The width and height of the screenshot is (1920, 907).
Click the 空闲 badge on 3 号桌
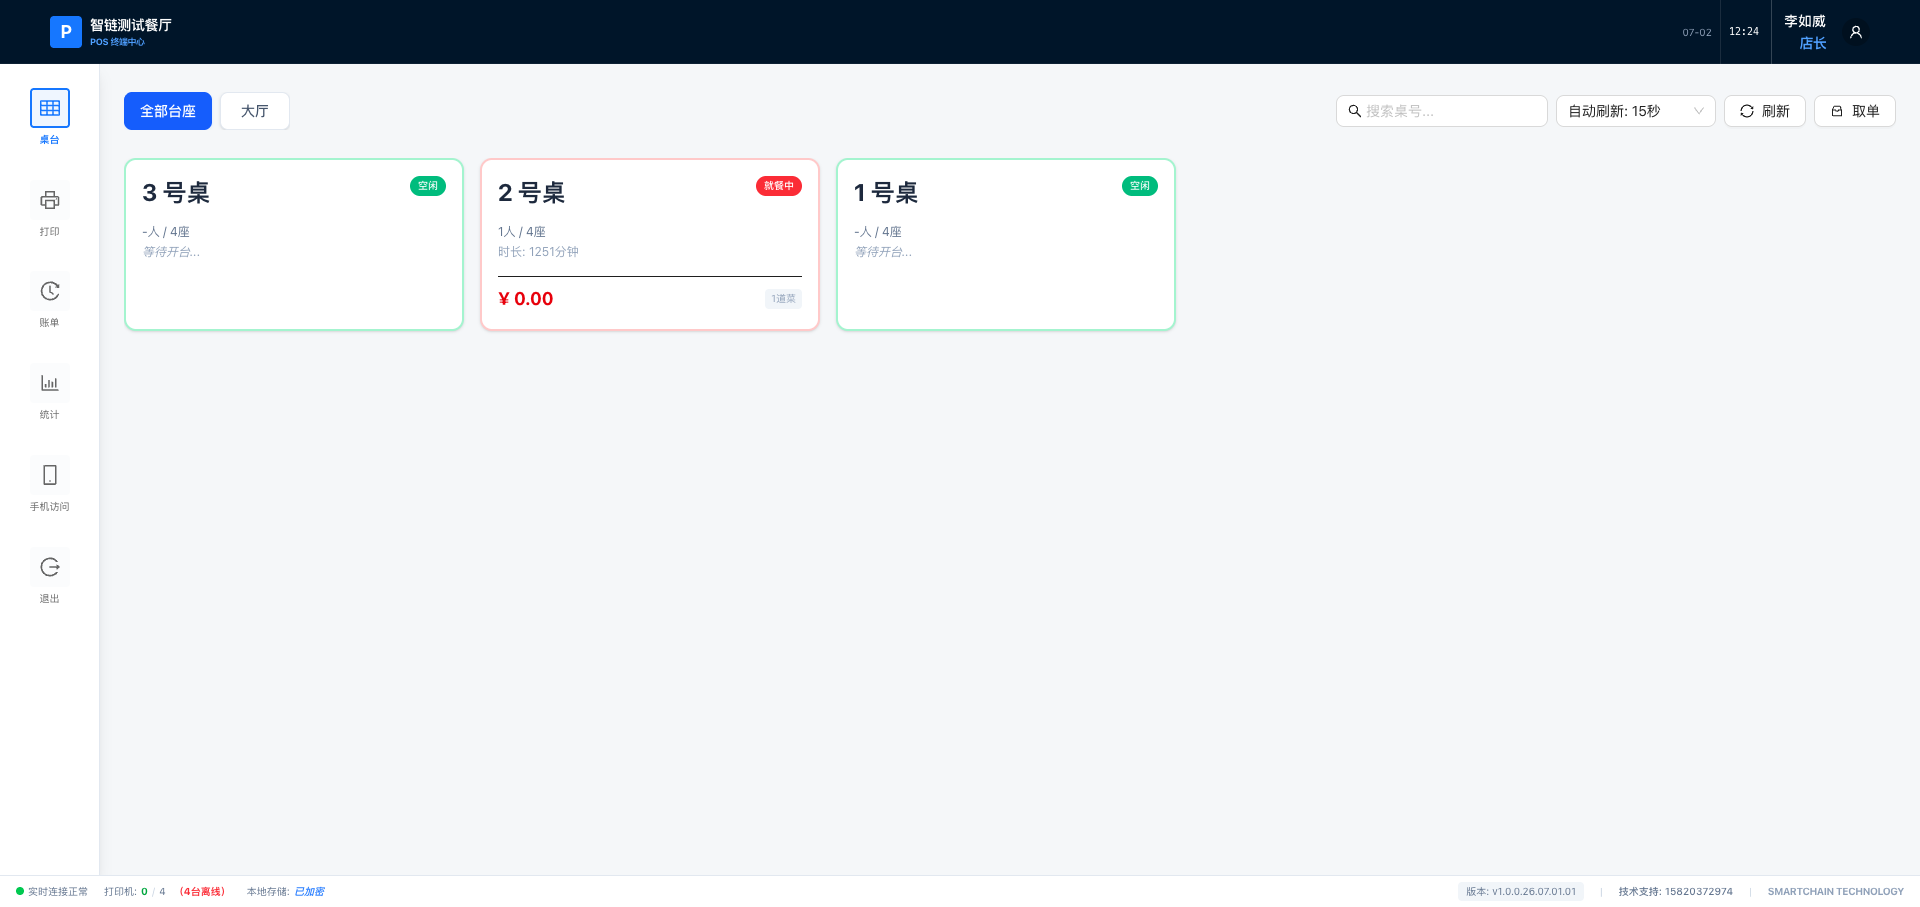coord(428,186)
